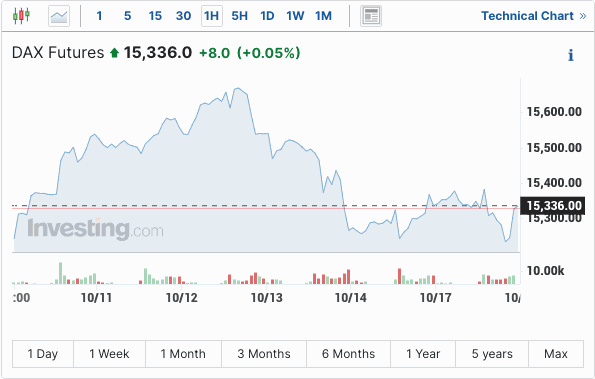595x379 pixels.
Task: Click the 10/11 date label
Action: pos(96,298)
